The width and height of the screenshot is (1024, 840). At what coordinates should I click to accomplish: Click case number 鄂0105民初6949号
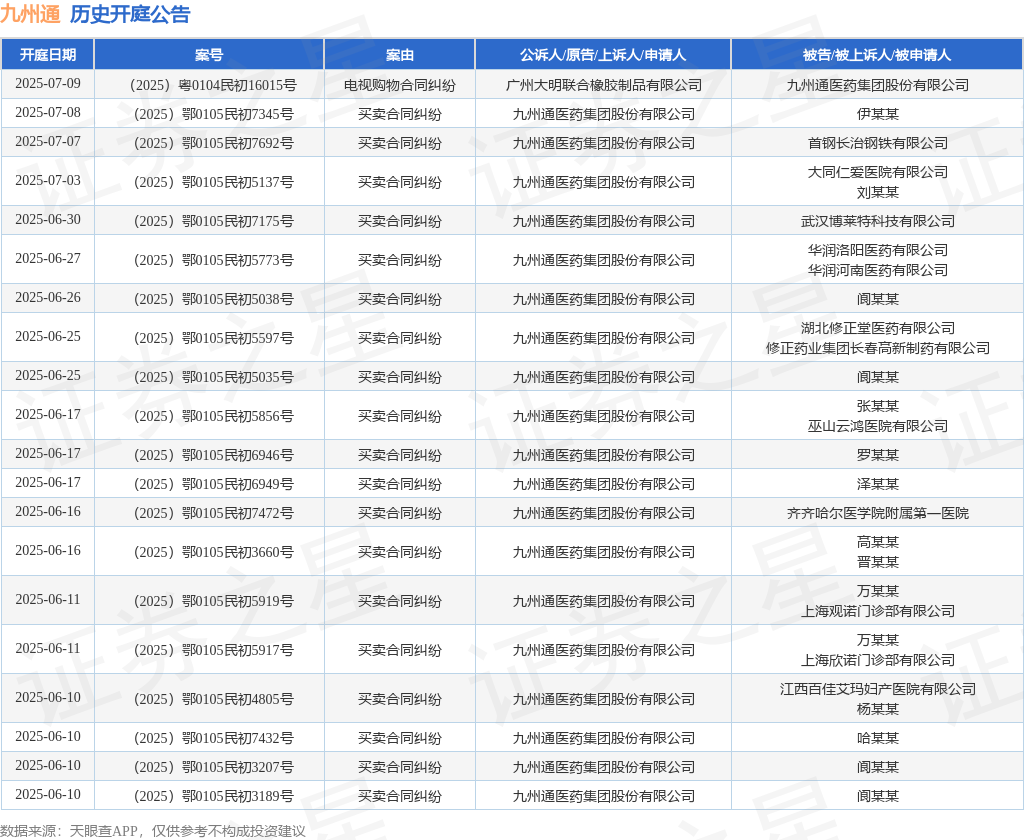pos(238,484)
